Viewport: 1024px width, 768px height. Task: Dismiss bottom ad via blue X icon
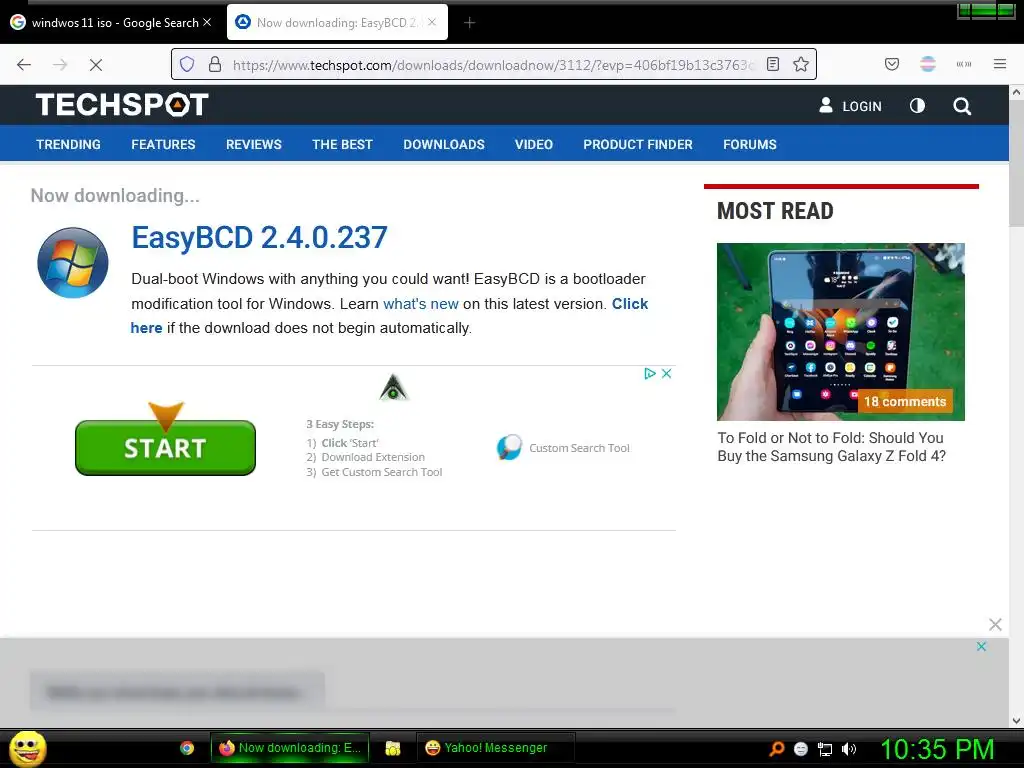(981, 647)
